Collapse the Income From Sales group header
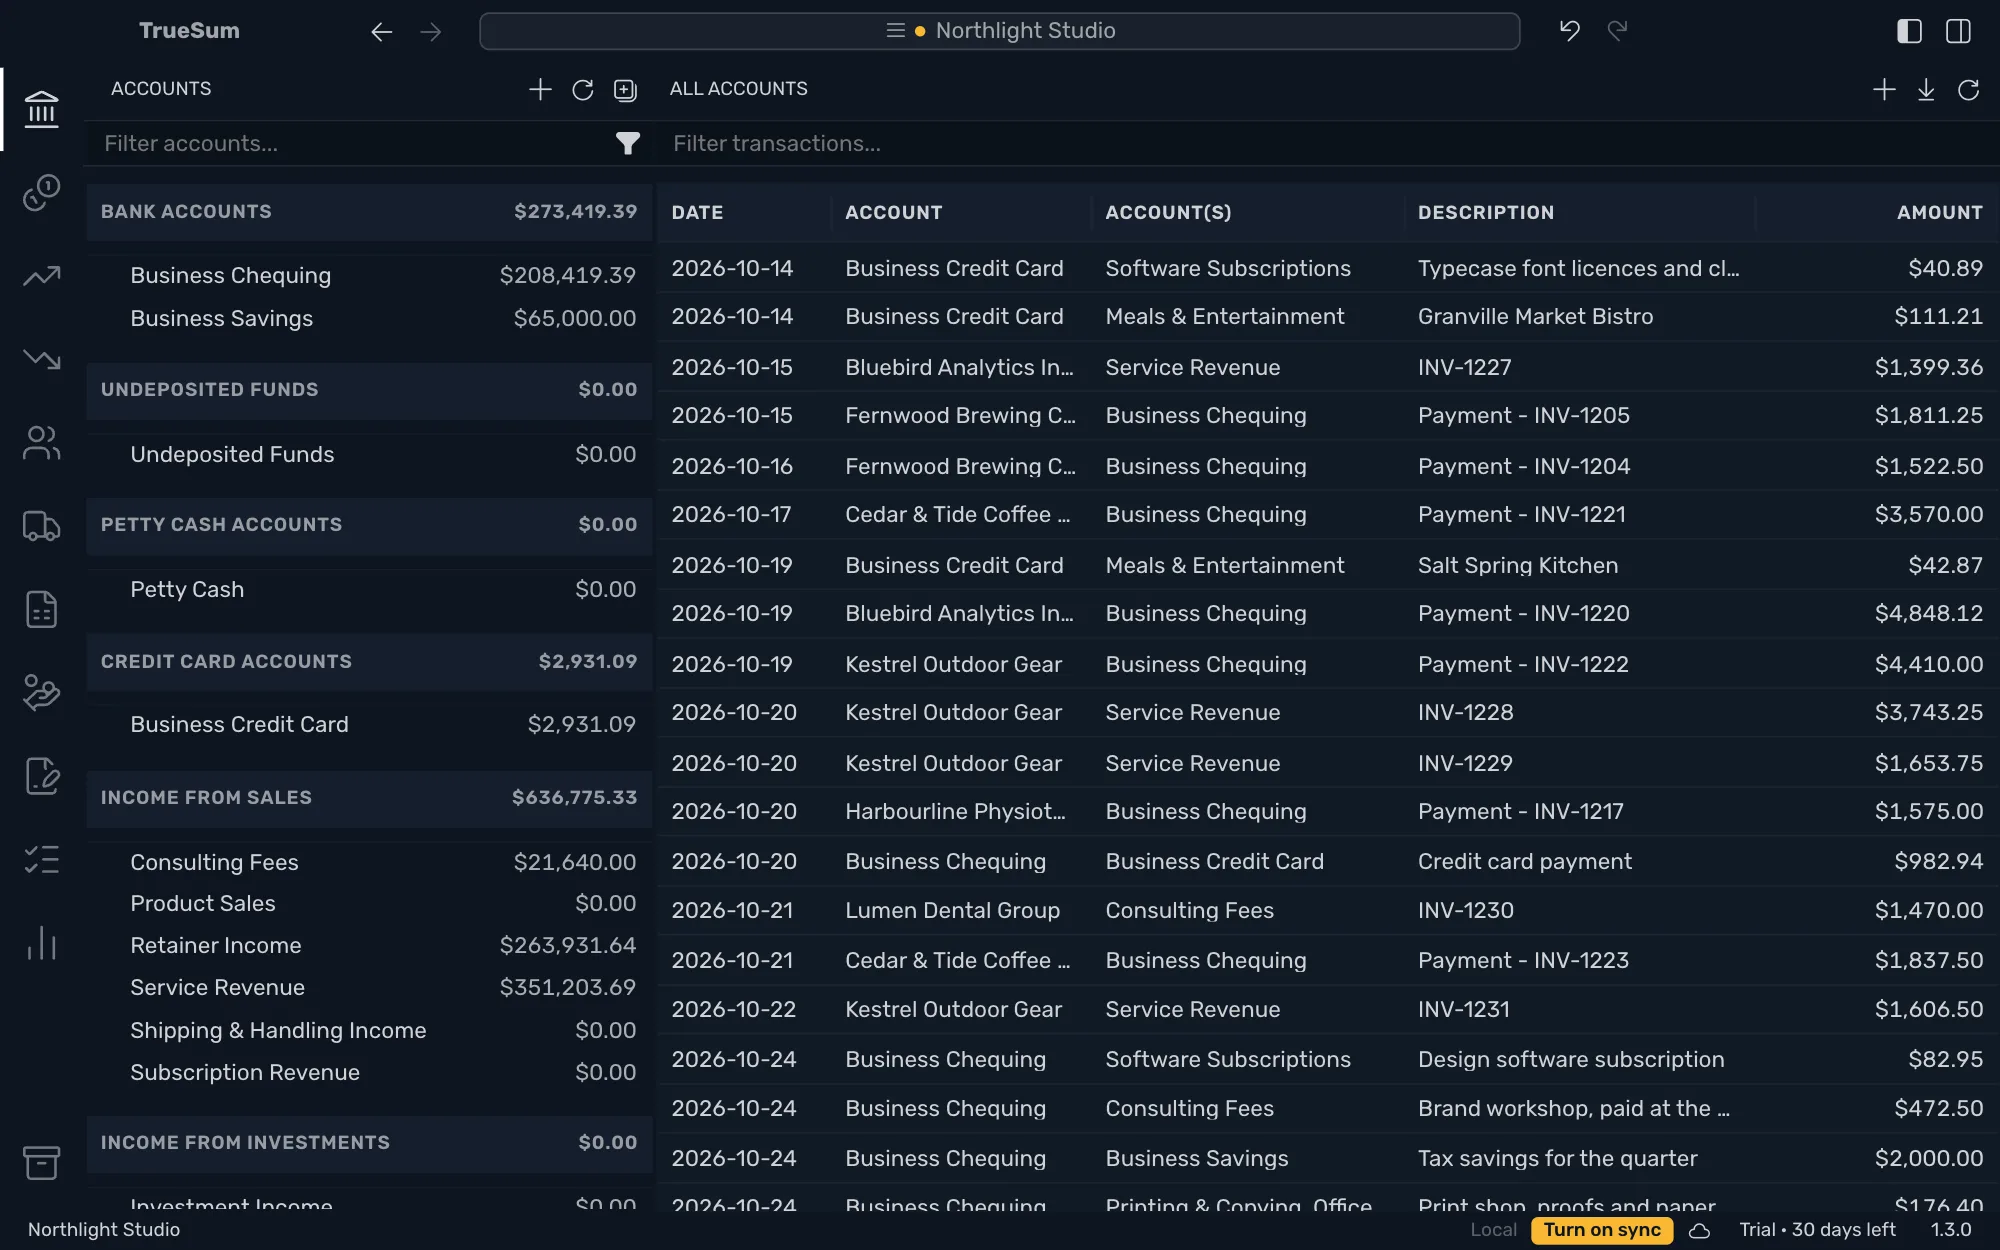The image size is (2000, 1250). 369,797
